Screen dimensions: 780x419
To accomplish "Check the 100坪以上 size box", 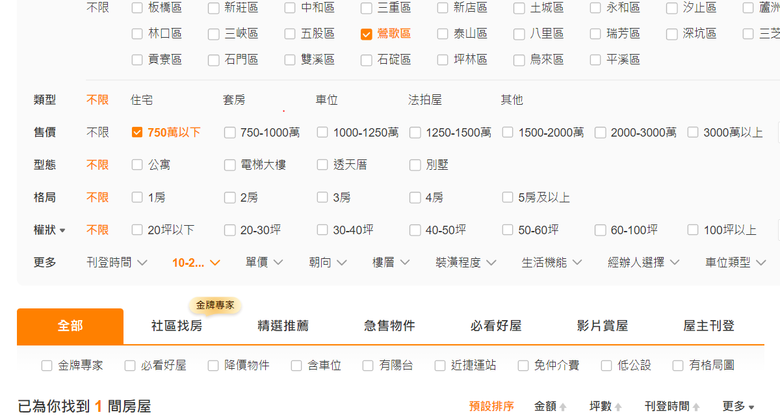I will 692,230.
